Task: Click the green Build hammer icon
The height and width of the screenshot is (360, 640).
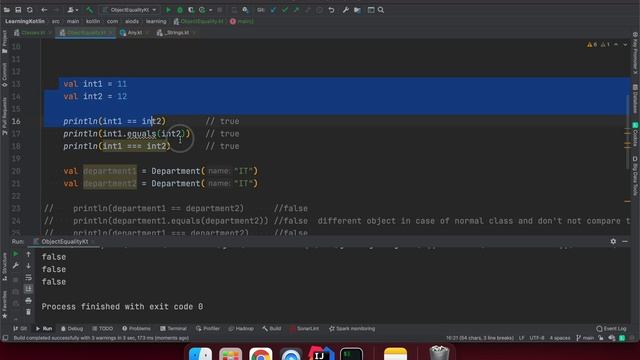Action: coord(90,10)
